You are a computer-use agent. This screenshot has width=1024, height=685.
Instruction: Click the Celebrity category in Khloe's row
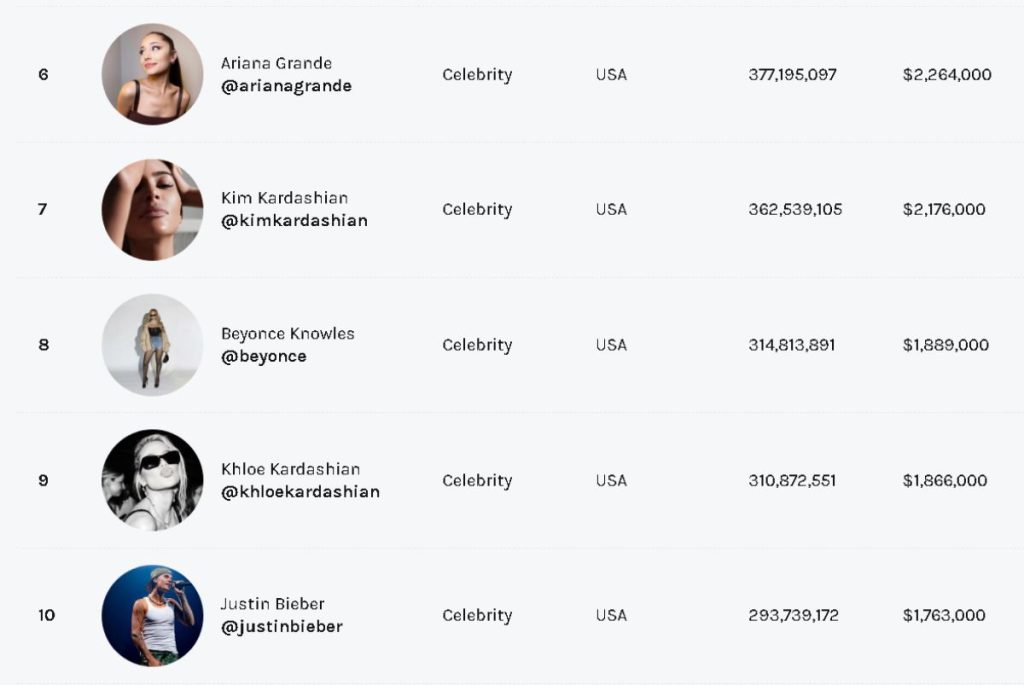pos(477,481)
